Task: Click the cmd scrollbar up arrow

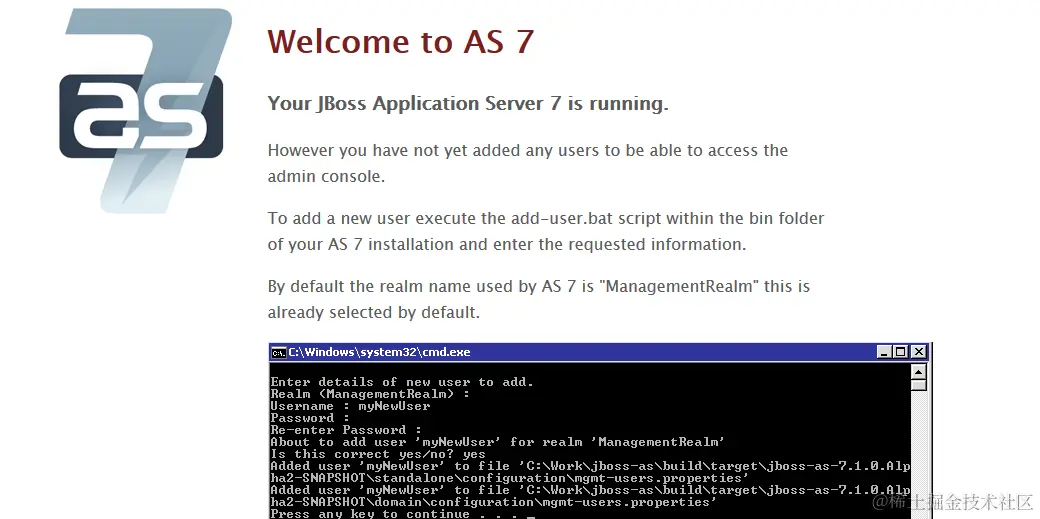Action: pyautogui.click(x=919, y=372)
